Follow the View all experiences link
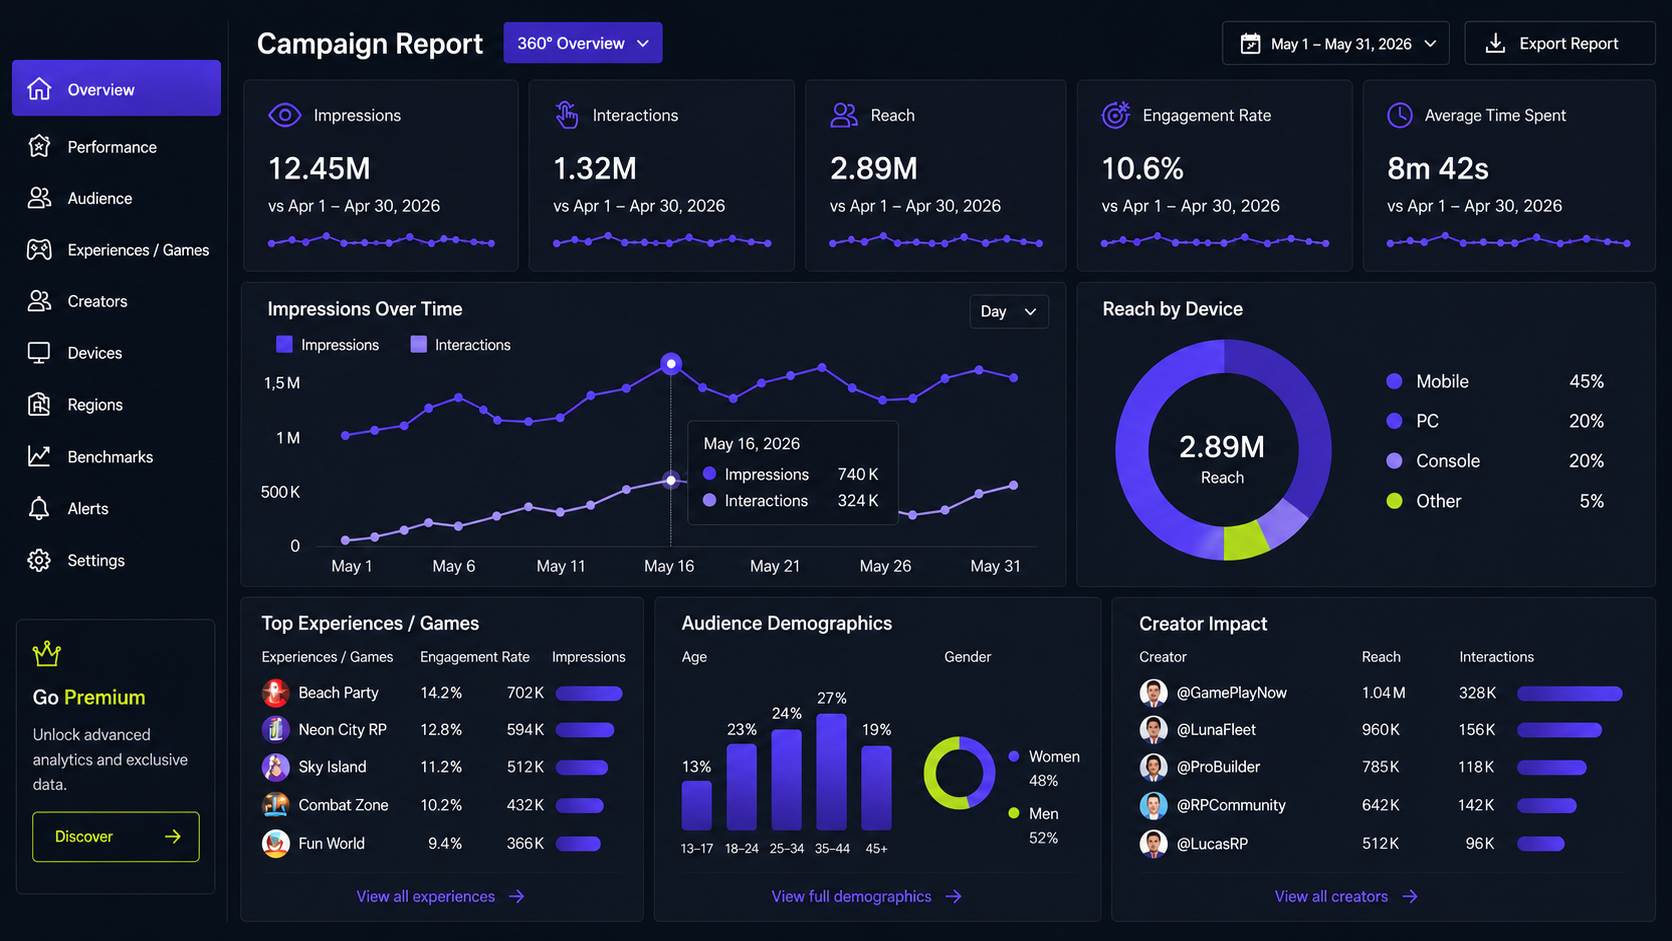This screenshot has width=1672, height=941. (441, 897)
